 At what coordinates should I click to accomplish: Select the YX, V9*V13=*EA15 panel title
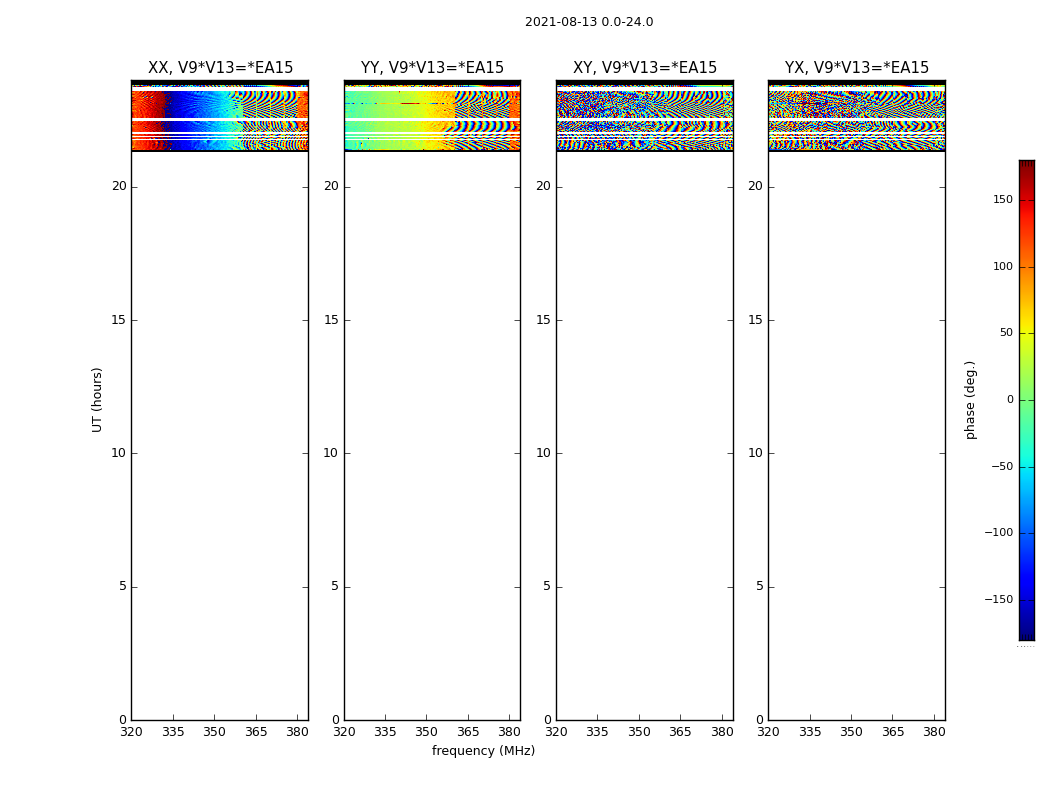856,68
